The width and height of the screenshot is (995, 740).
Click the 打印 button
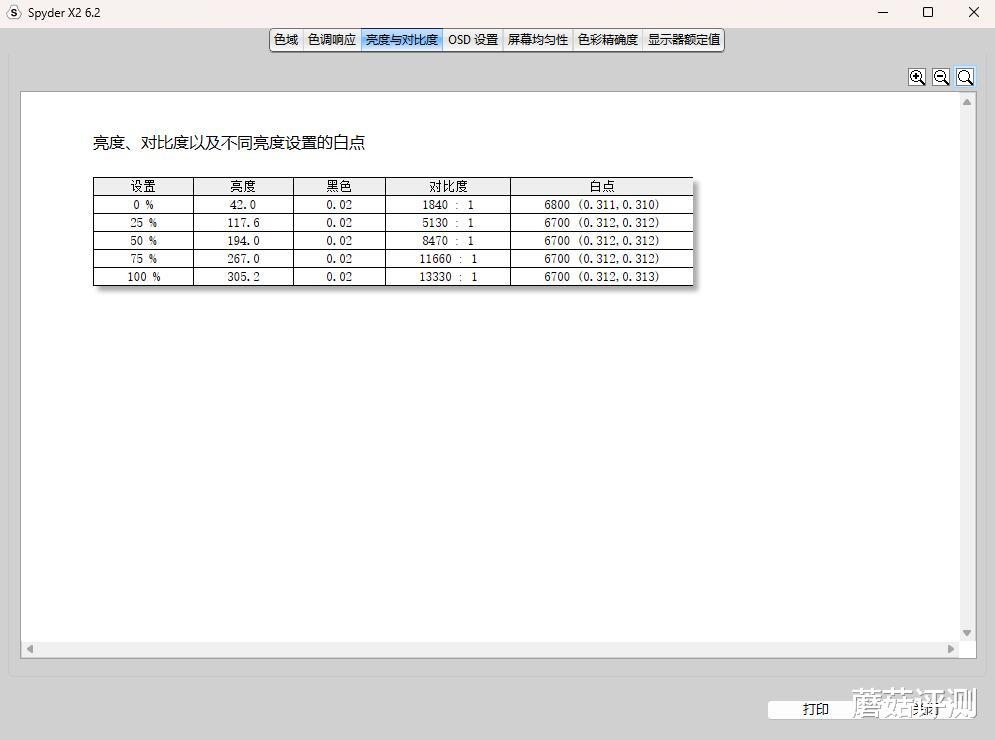[815, 710]
